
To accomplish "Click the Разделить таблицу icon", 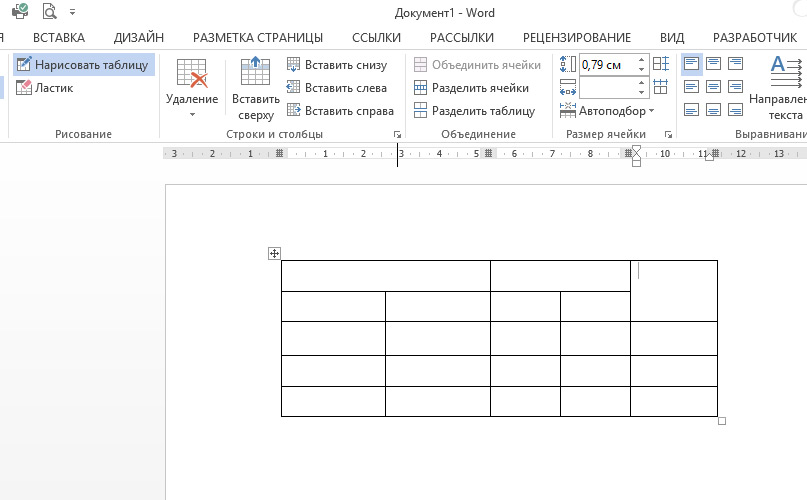I will coord(420,110).
